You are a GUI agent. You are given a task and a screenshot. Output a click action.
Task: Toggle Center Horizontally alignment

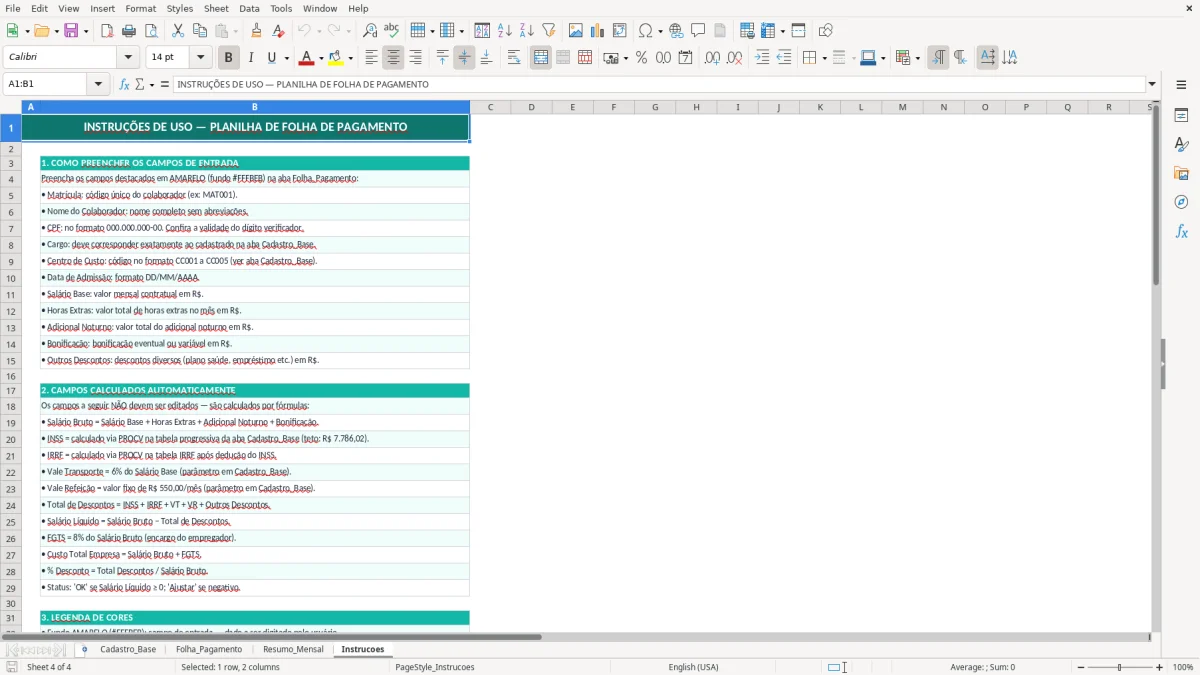coord(393,58)
